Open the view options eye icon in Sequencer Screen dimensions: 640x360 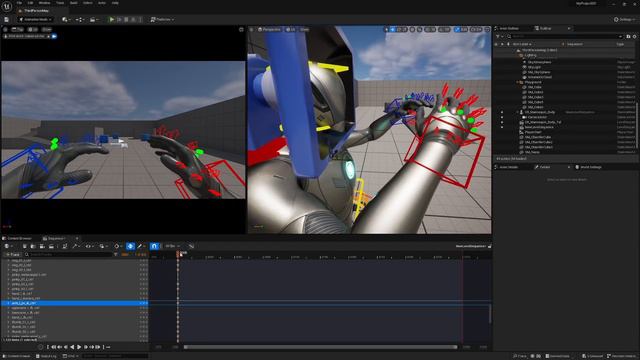click(x=89, y=246)
